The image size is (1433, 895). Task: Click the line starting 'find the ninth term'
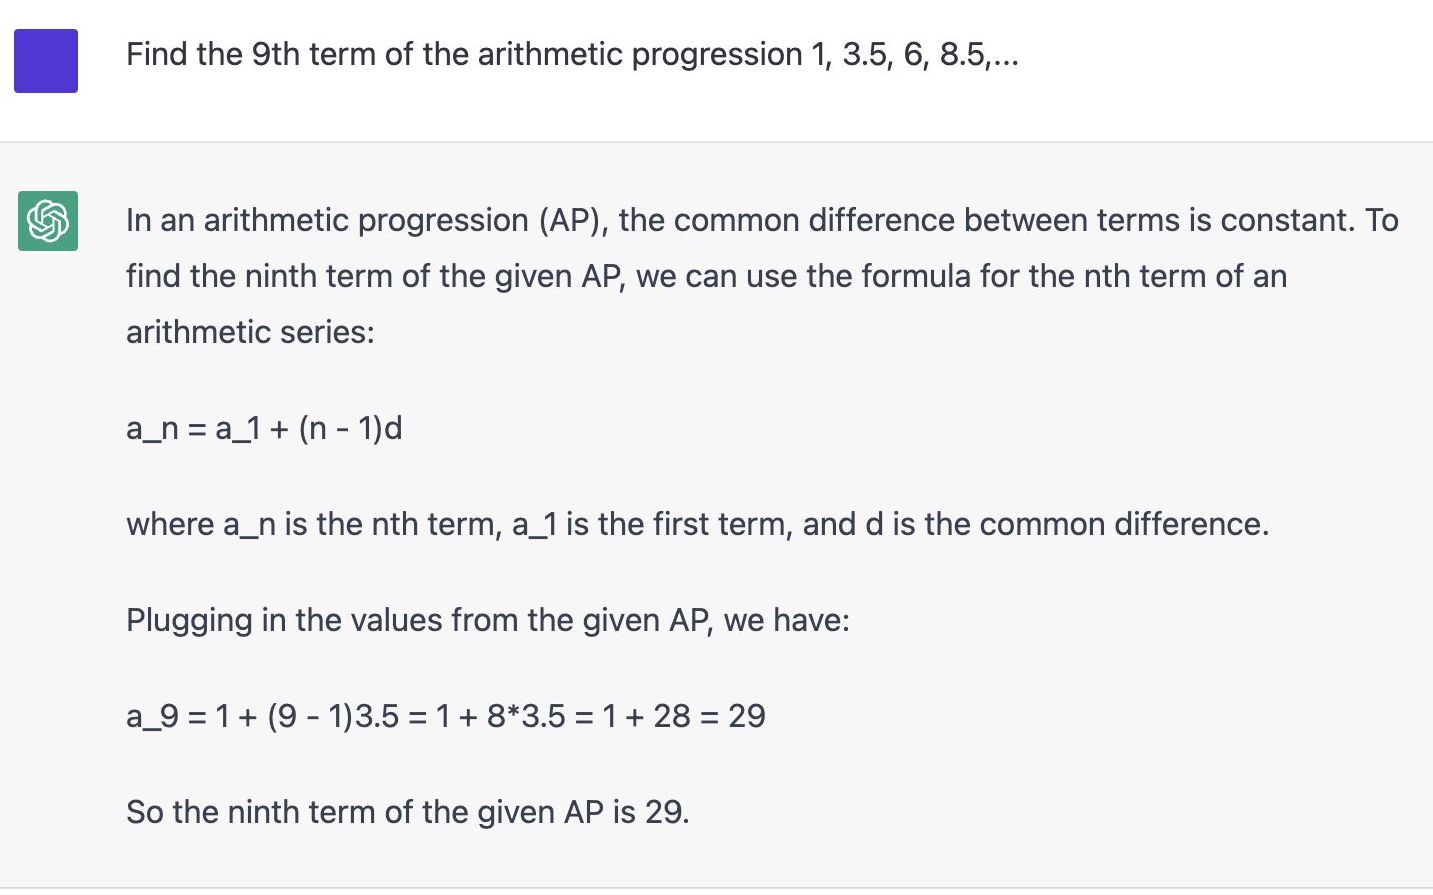(706, 276)
